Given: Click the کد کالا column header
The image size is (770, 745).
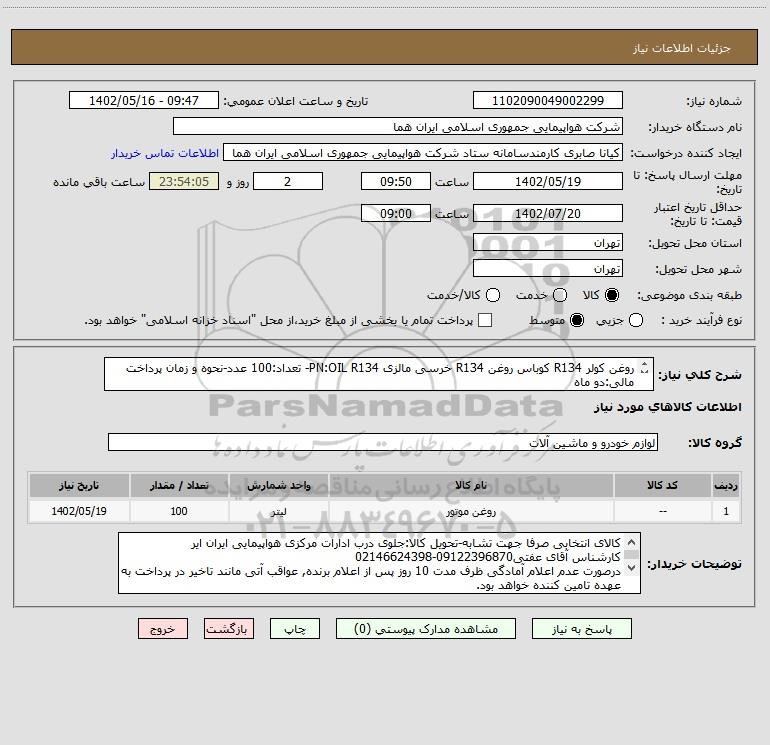Looking at the screenshot, I should pyautogui.click(x=662, y=486).
